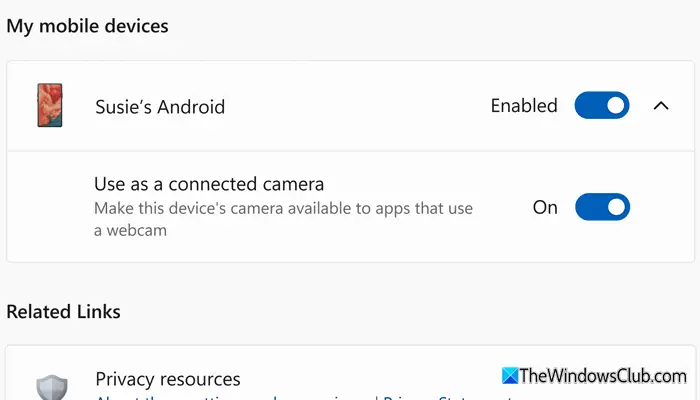Select the Use as a connected camera title

pos(209,184)
